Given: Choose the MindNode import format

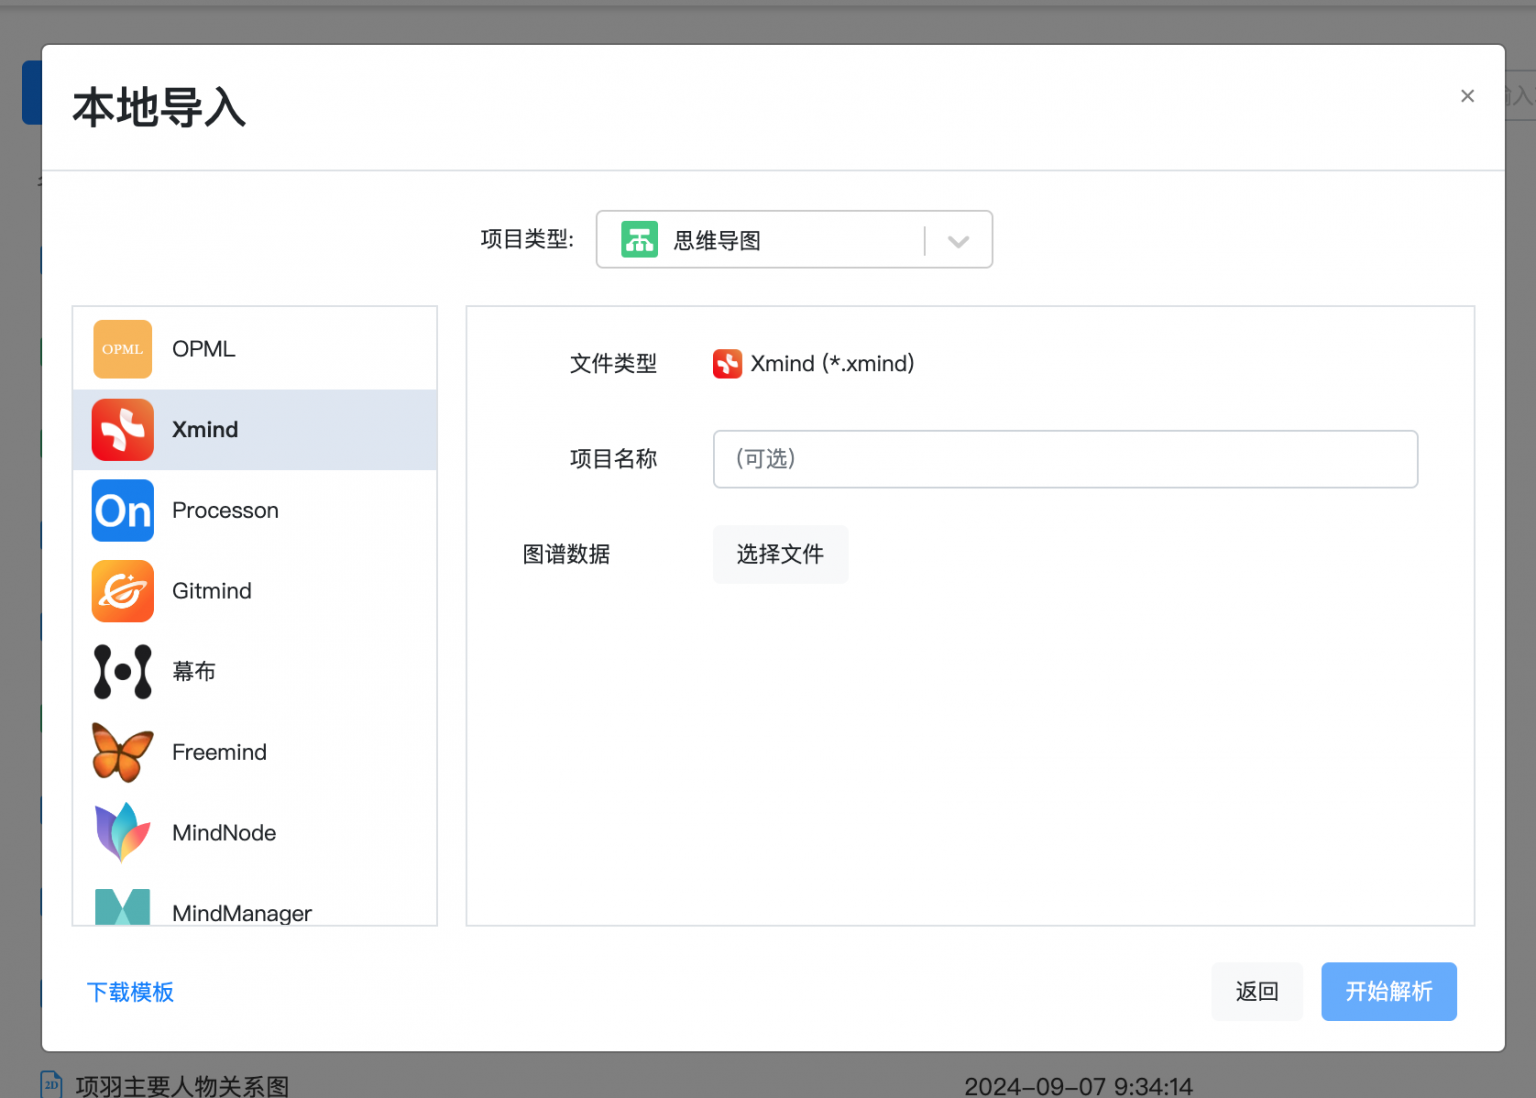Looking at the screenshot, I should 122,832.
